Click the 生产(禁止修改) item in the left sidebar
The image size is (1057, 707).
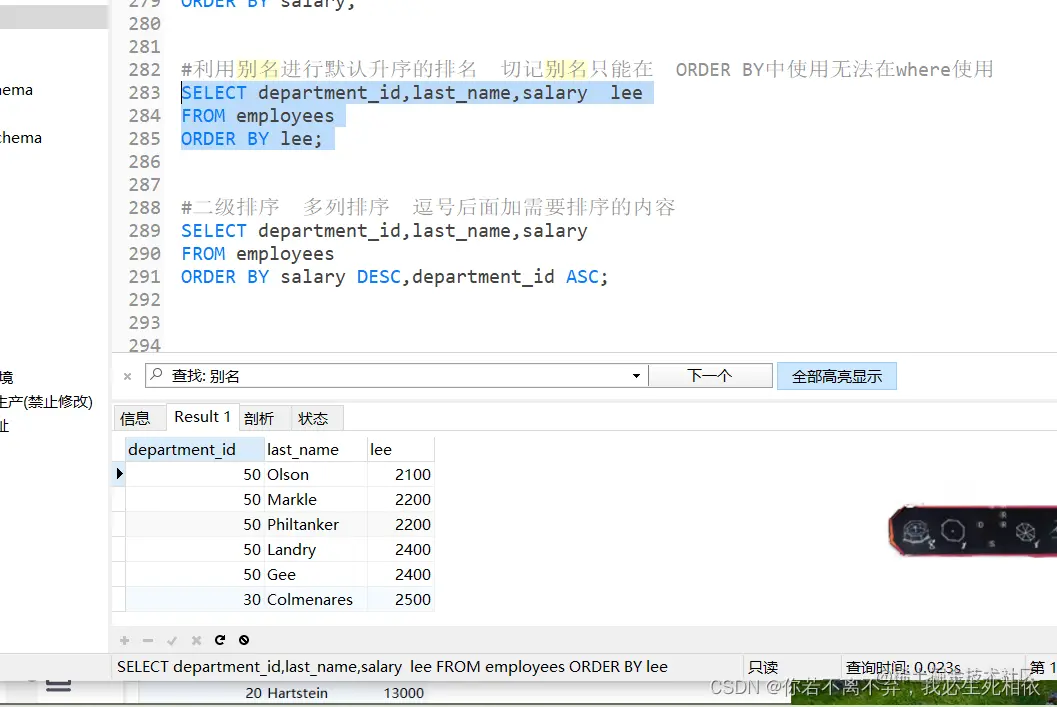[46, 402]
